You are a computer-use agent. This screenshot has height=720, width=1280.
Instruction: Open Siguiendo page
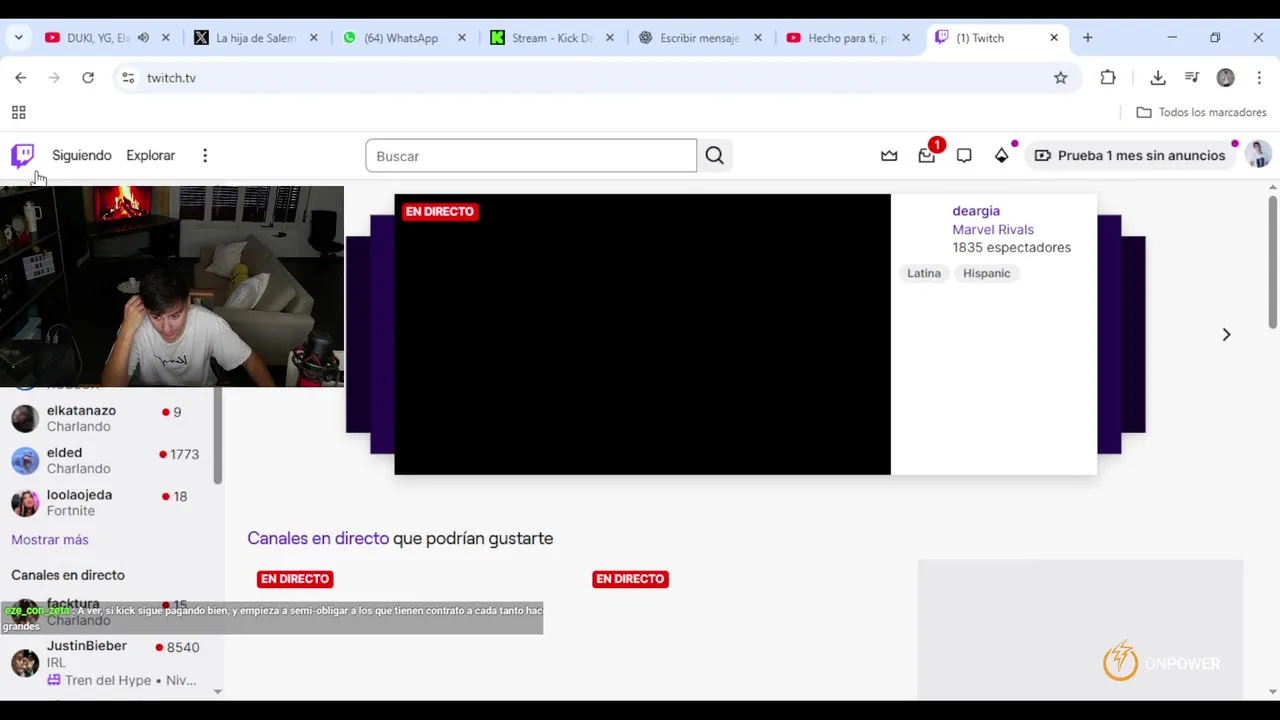82,156
